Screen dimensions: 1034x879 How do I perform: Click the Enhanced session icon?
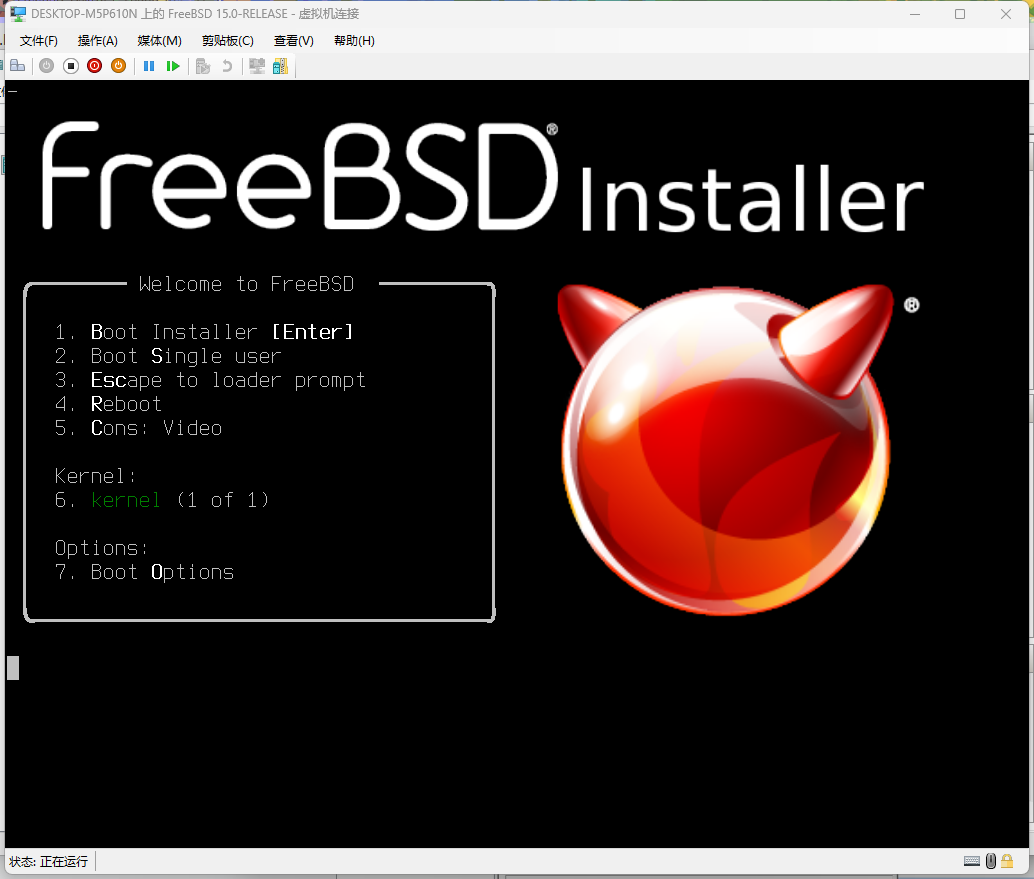point(257,66)
